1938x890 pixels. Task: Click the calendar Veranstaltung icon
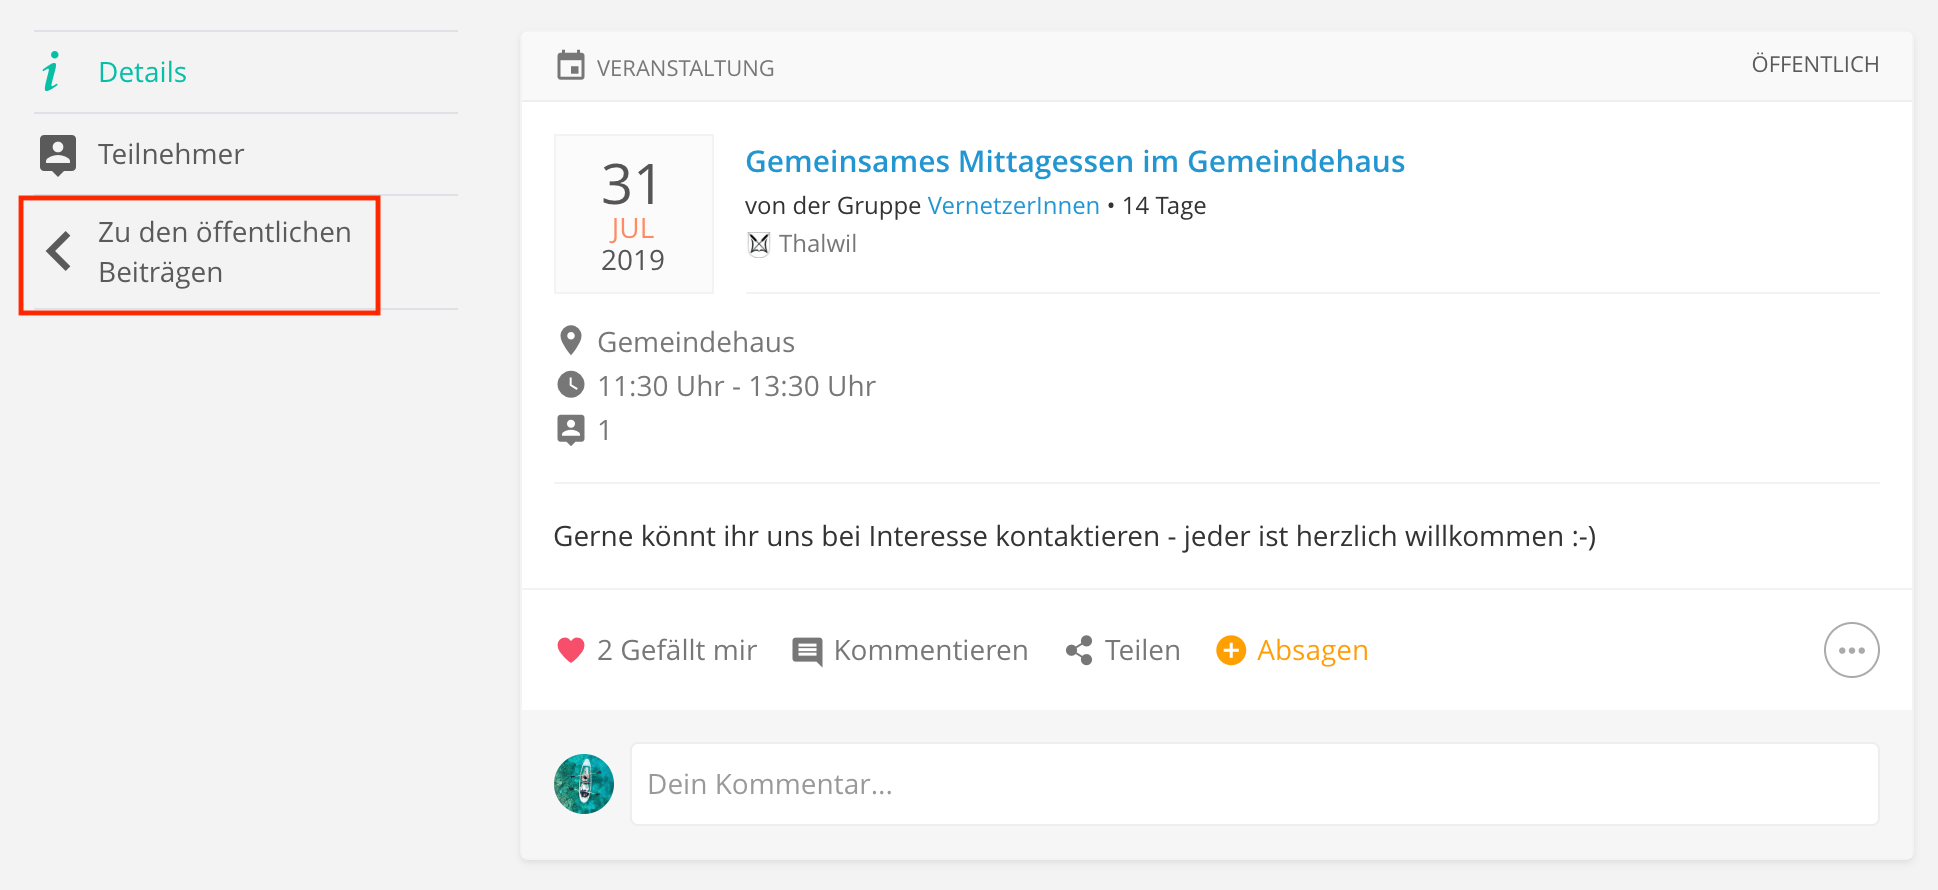point(571,66)
